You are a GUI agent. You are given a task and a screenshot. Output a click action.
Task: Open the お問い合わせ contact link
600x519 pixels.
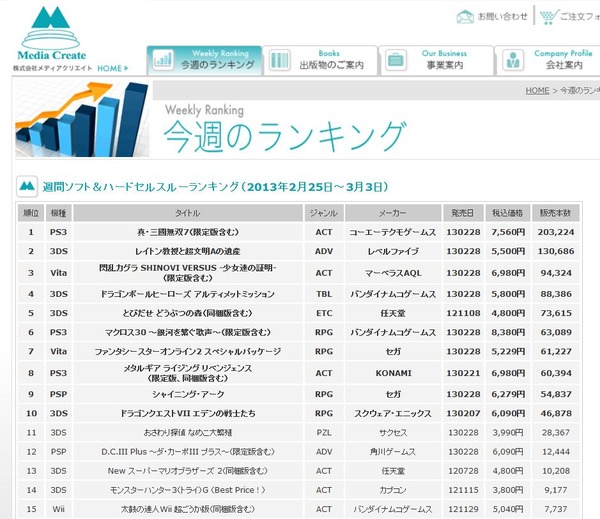pos(502,16)
